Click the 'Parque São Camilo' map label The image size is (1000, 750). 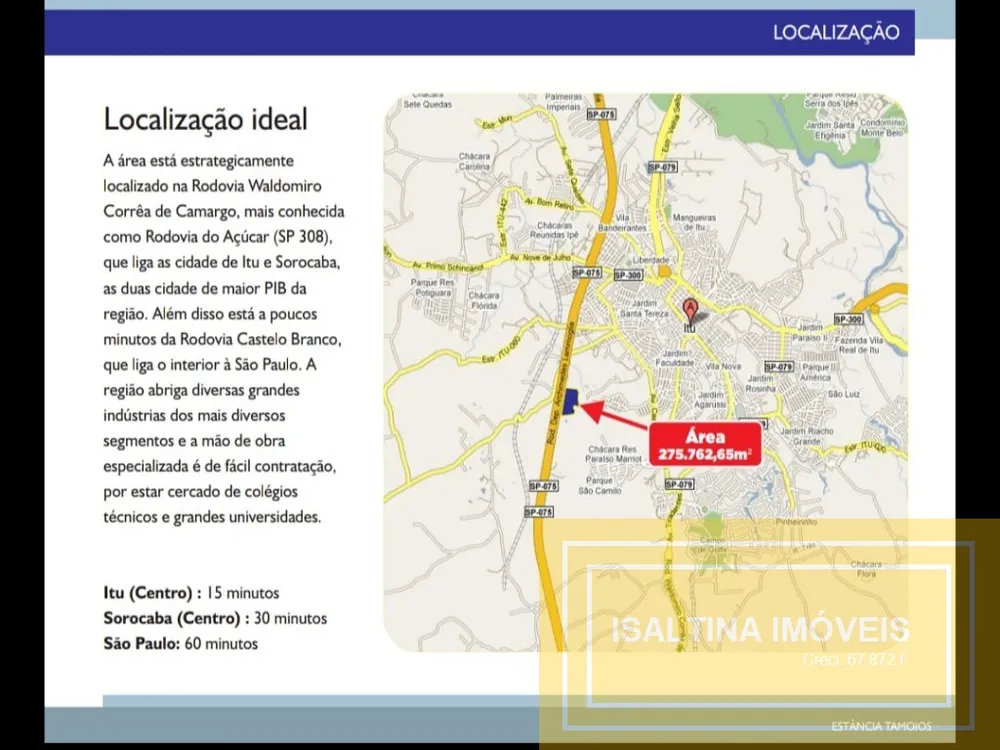pyautogui.click(x=599, y=485)
